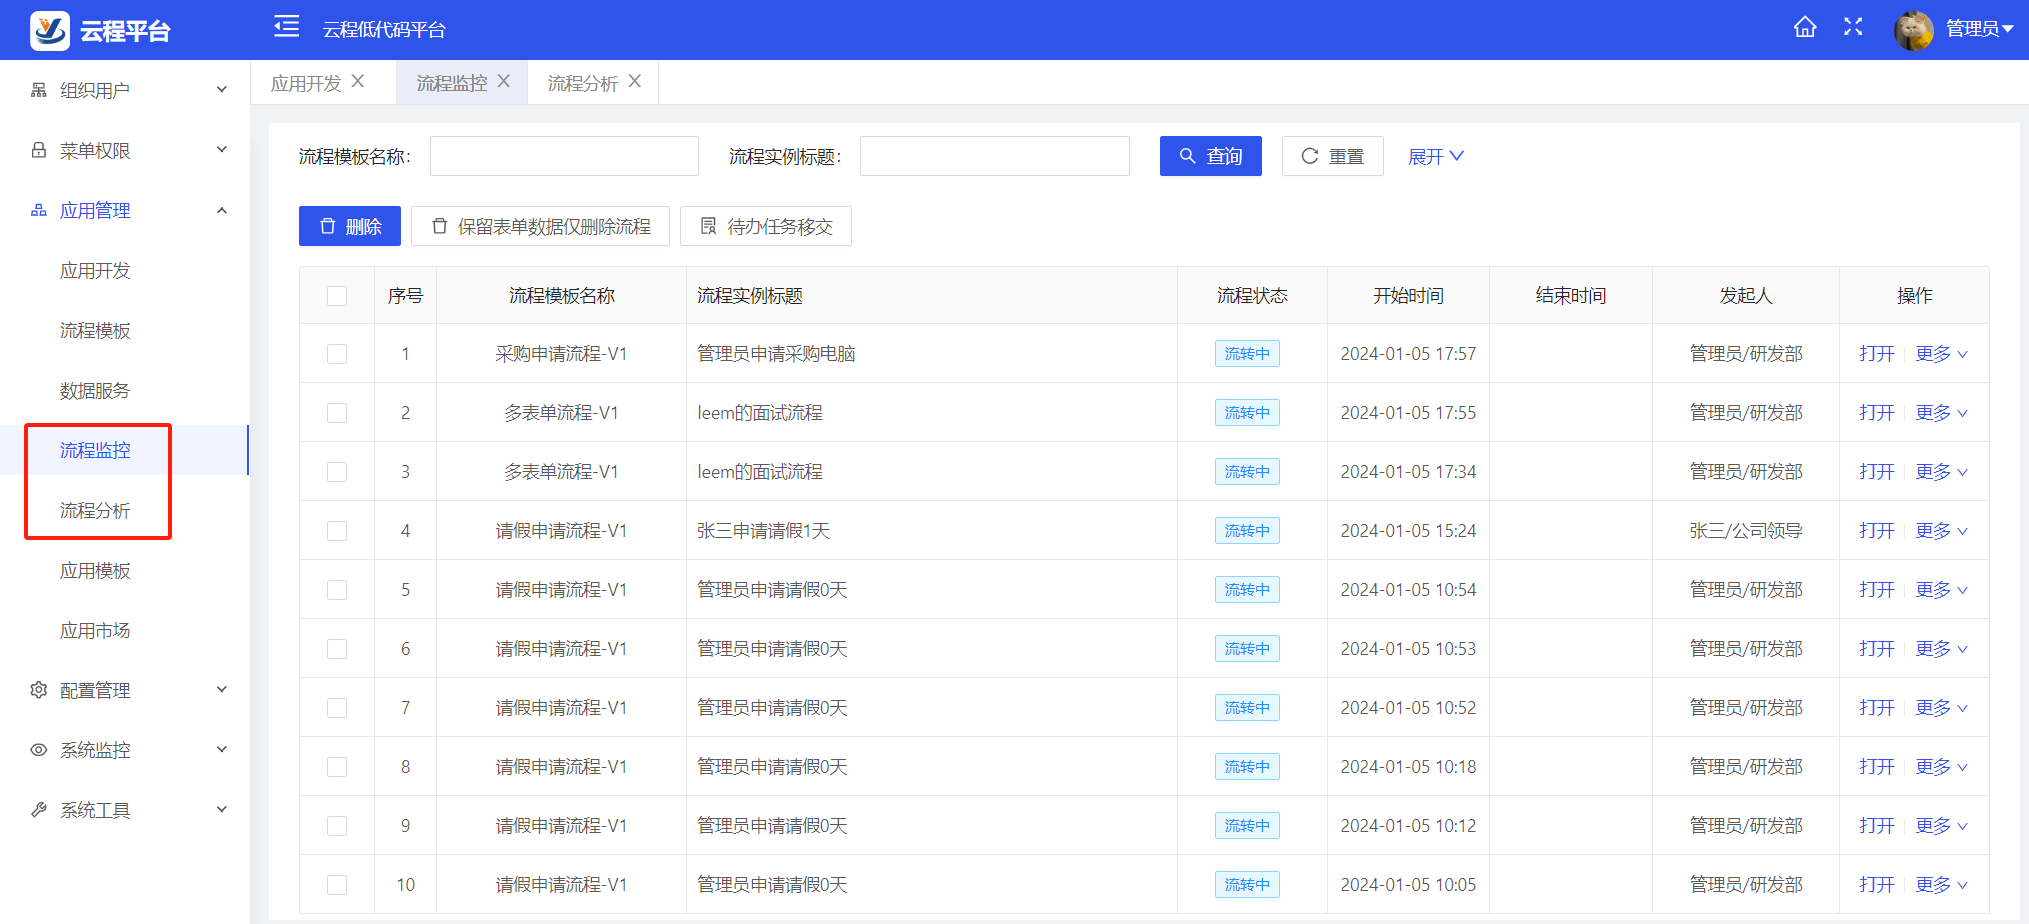2029x924 pixels.
Task: Expand more filters via 展开
Action: (1436, 156)
